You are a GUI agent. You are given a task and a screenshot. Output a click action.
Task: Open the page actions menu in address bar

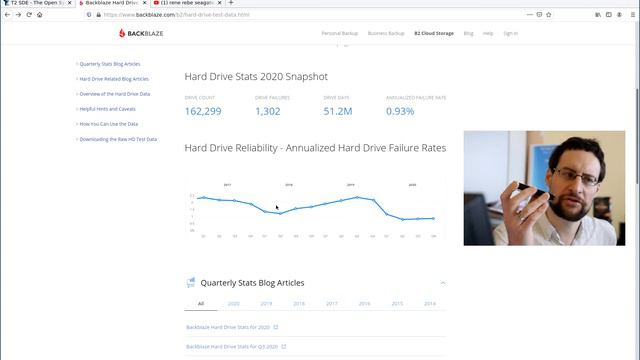coord(530,15)
